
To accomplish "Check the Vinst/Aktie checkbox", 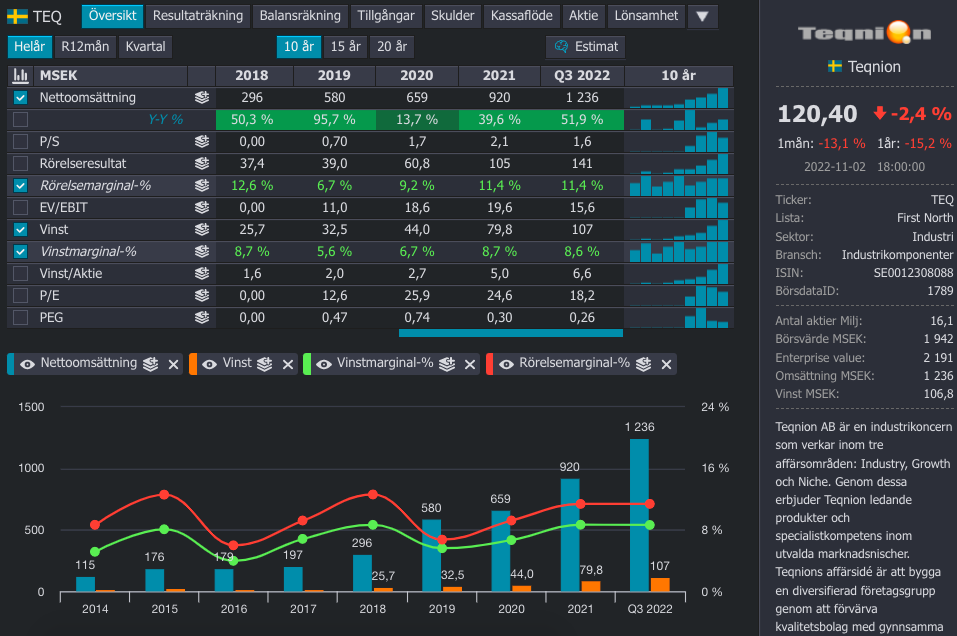I will point(21,273).
